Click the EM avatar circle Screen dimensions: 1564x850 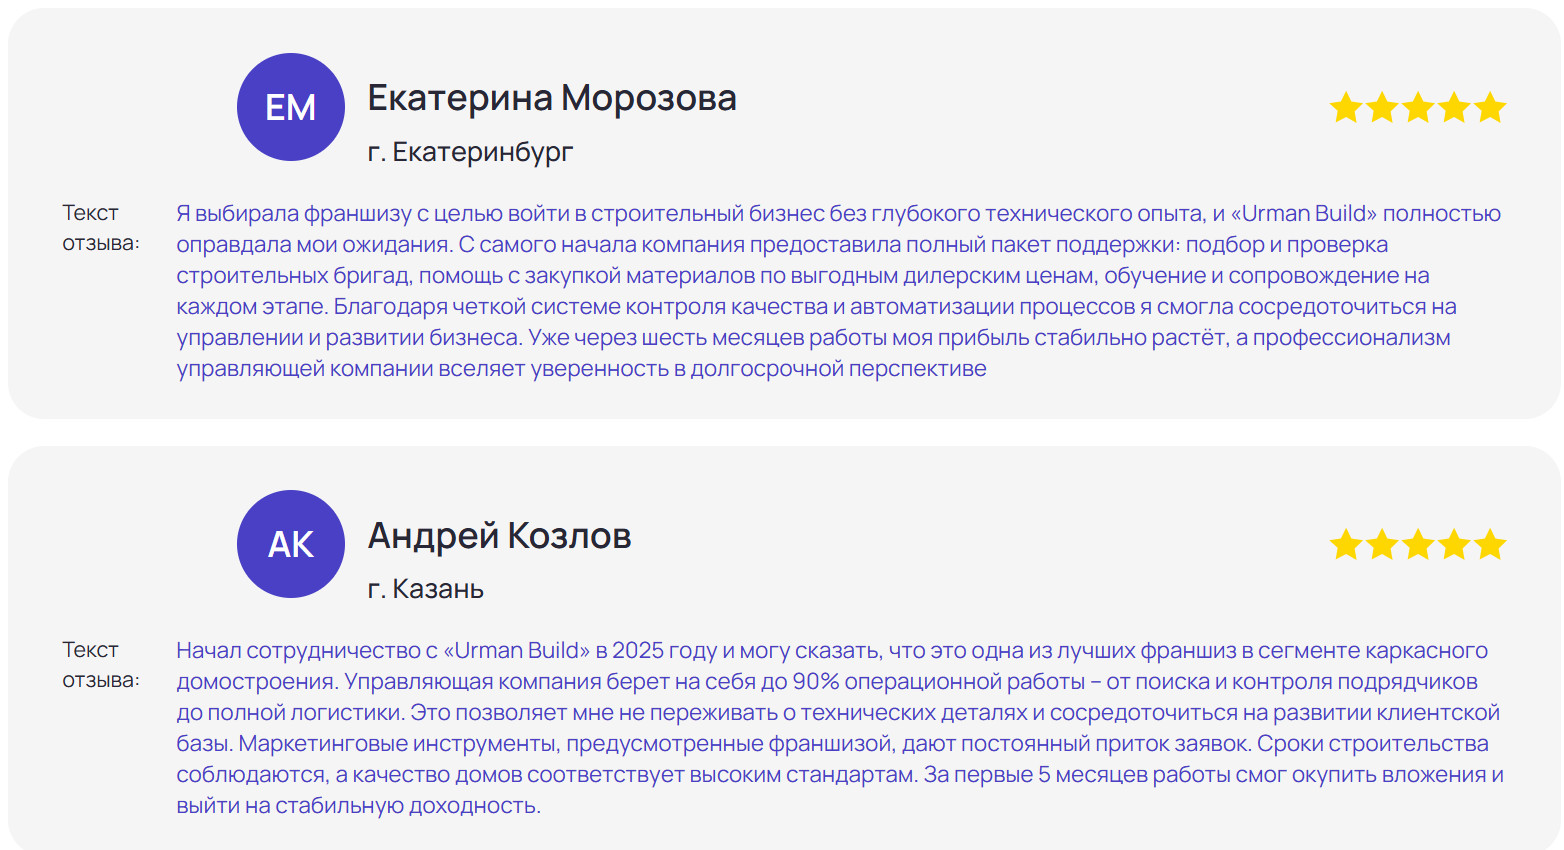tap(291, 107)
